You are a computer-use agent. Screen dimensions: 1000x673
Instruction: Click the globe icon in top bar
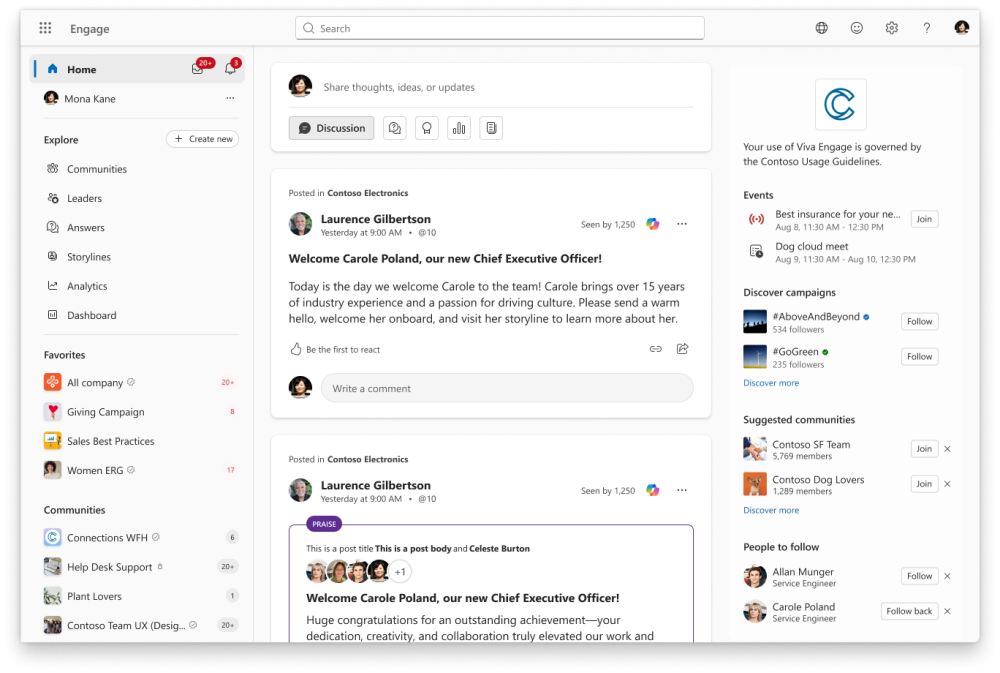coord(821,28)
